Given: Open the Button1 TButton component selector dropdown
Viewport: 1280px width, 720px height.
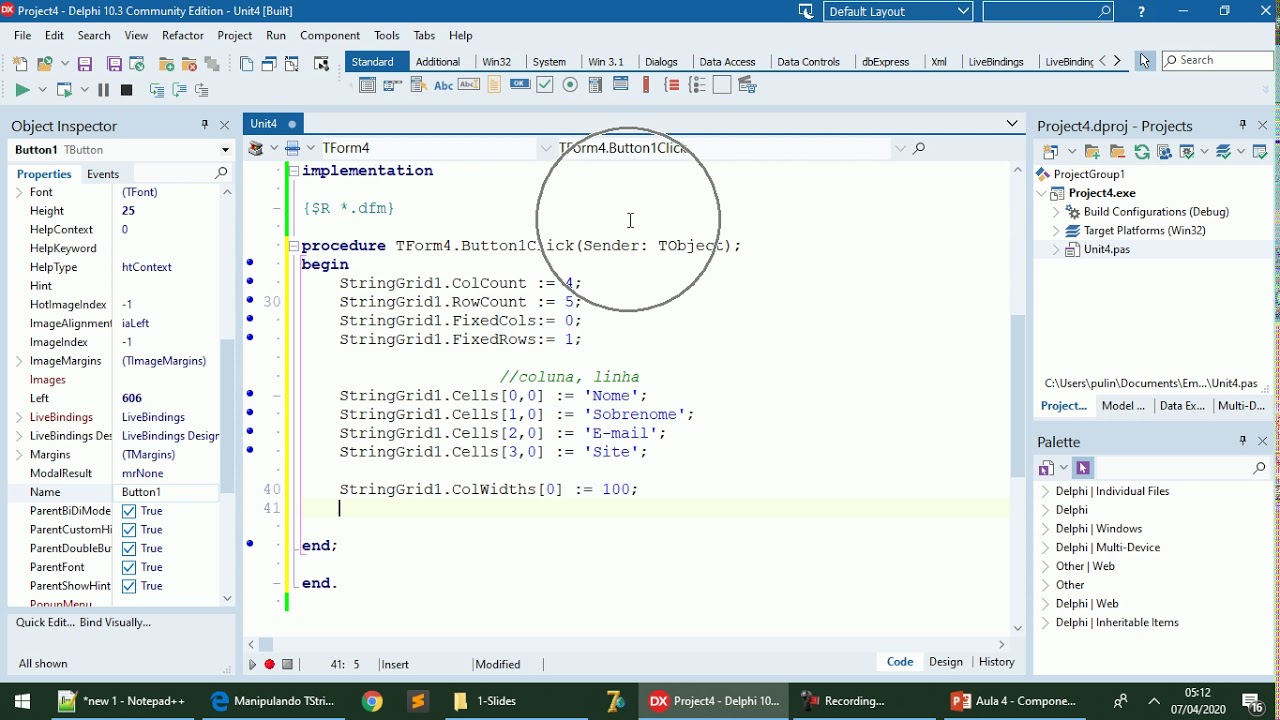Looking at the screenshot, I should [226, 150].
